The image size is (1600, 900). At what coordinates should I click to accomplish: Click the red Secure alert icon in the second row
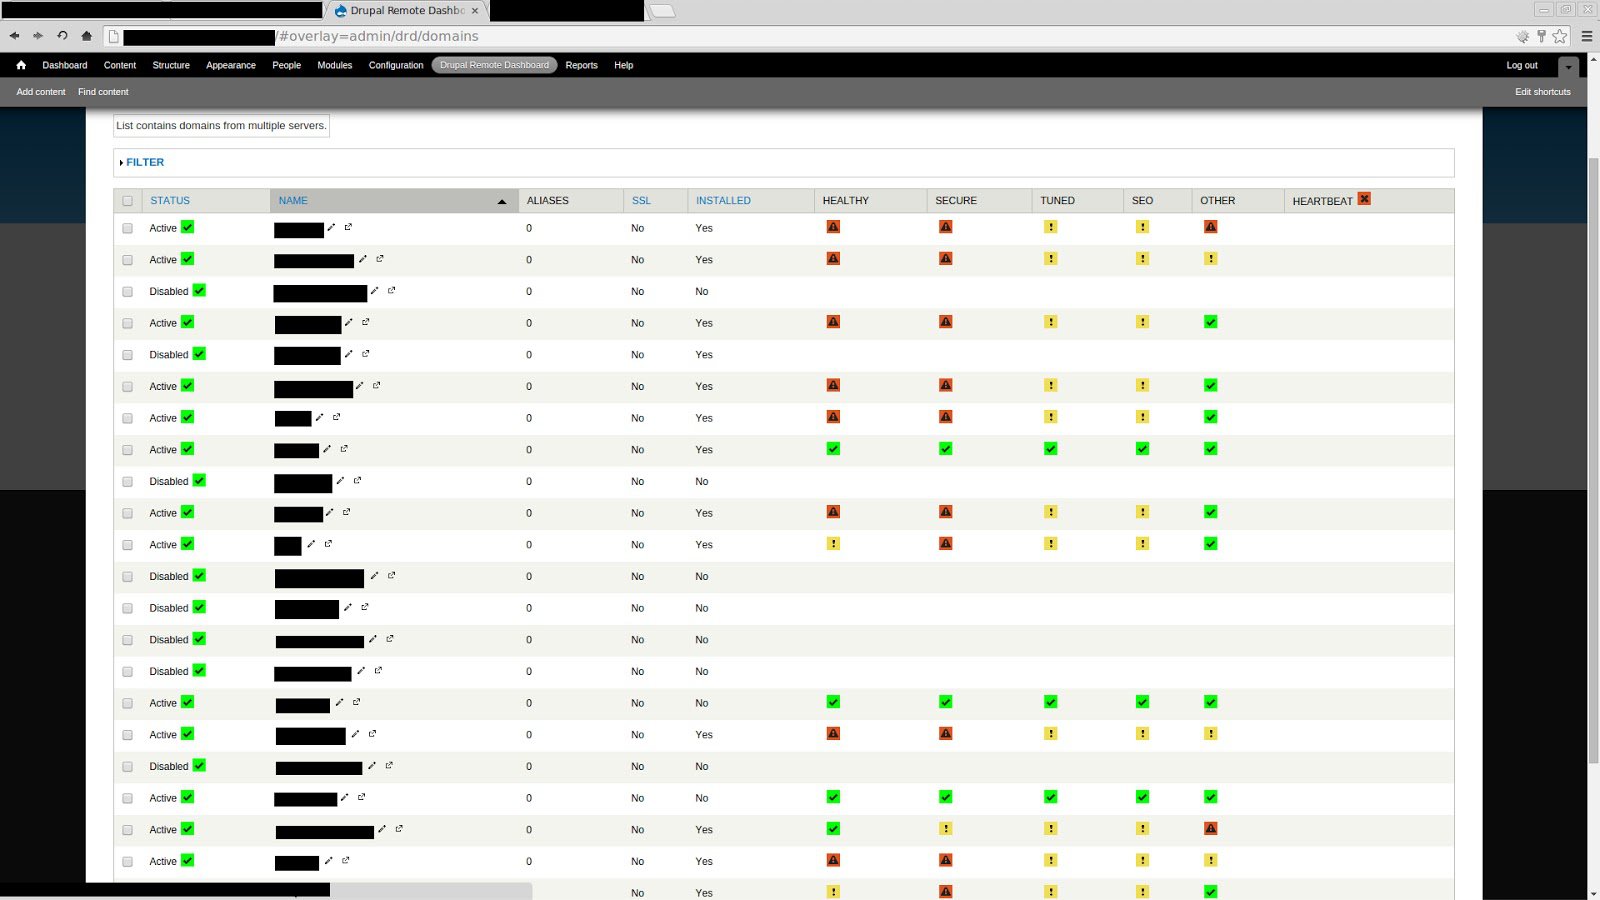[x=945, y=258]
